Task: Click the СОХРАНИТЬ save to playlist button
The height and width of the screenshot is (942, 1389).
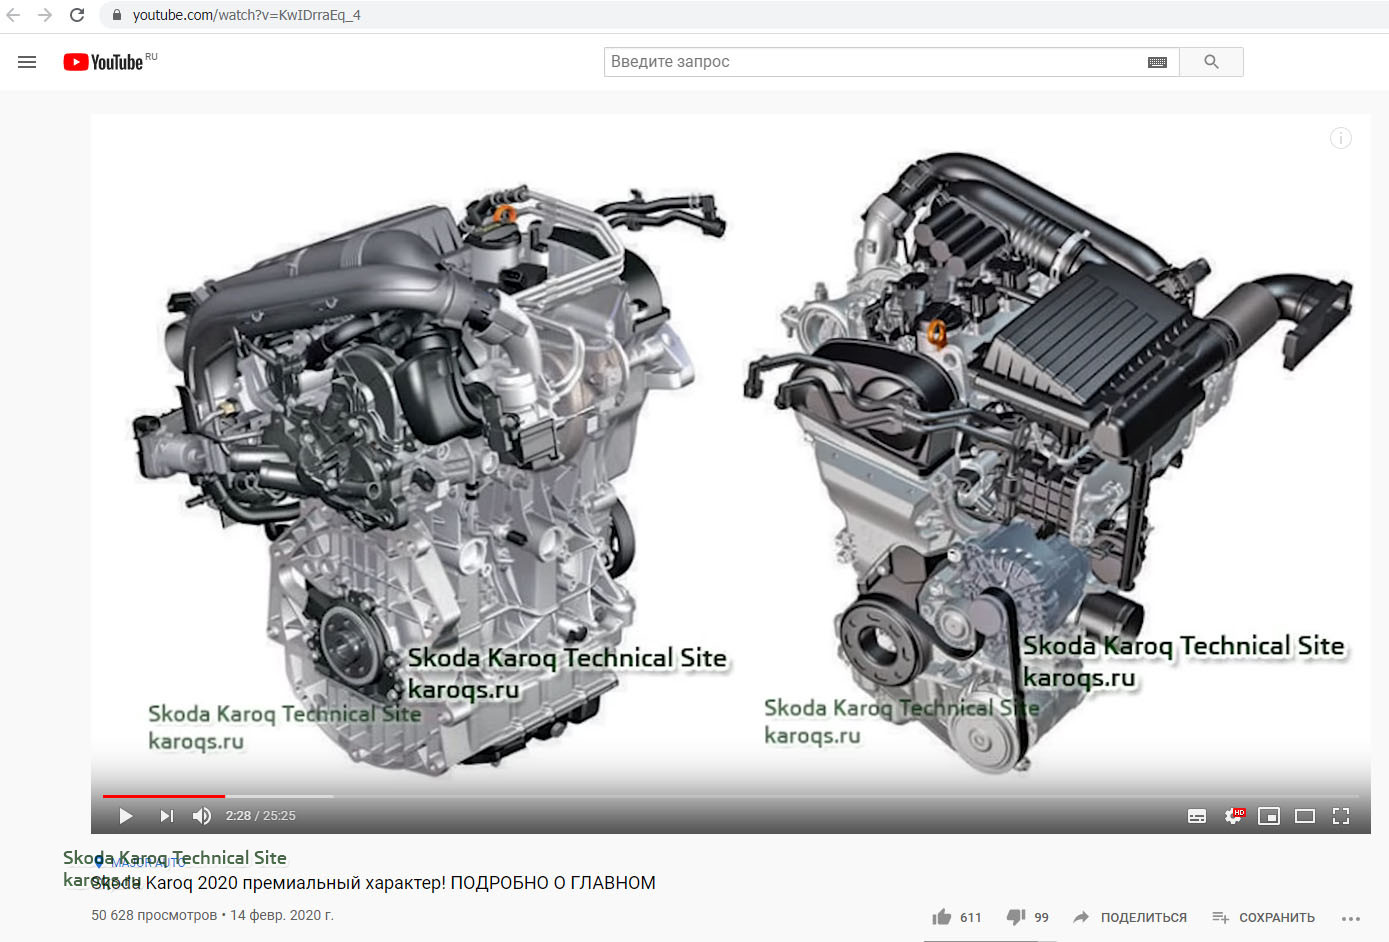Action: (1263, 917)
